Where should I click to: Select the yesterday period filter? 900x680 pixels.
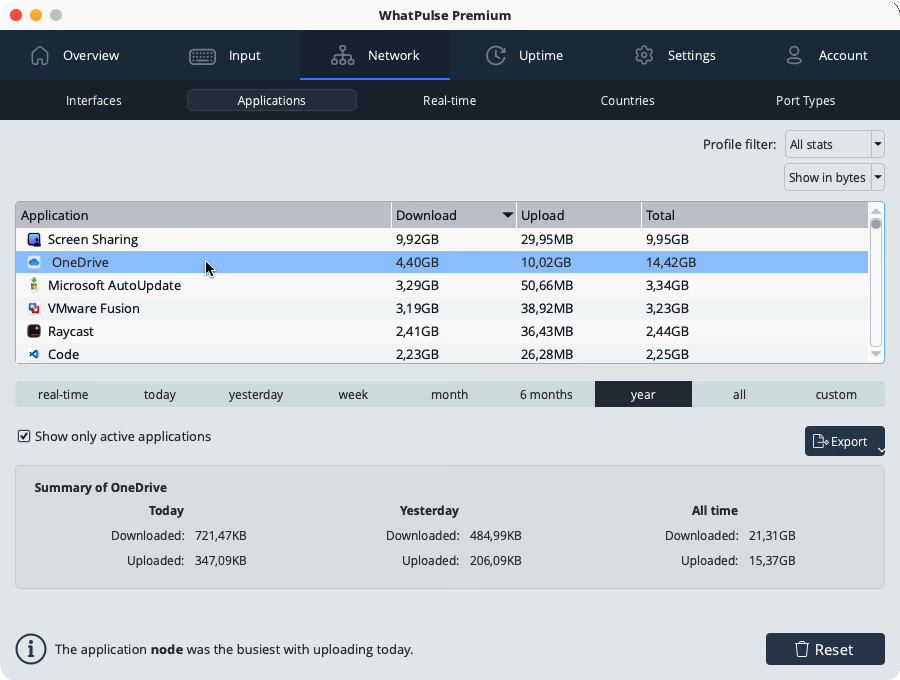point(256,394)
